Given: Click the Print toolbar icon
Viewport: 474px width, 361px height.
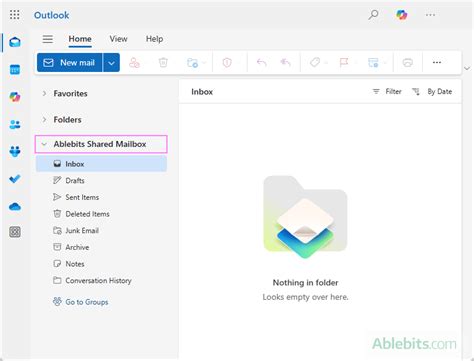Looking at the screenshot, I should point(408,62).
